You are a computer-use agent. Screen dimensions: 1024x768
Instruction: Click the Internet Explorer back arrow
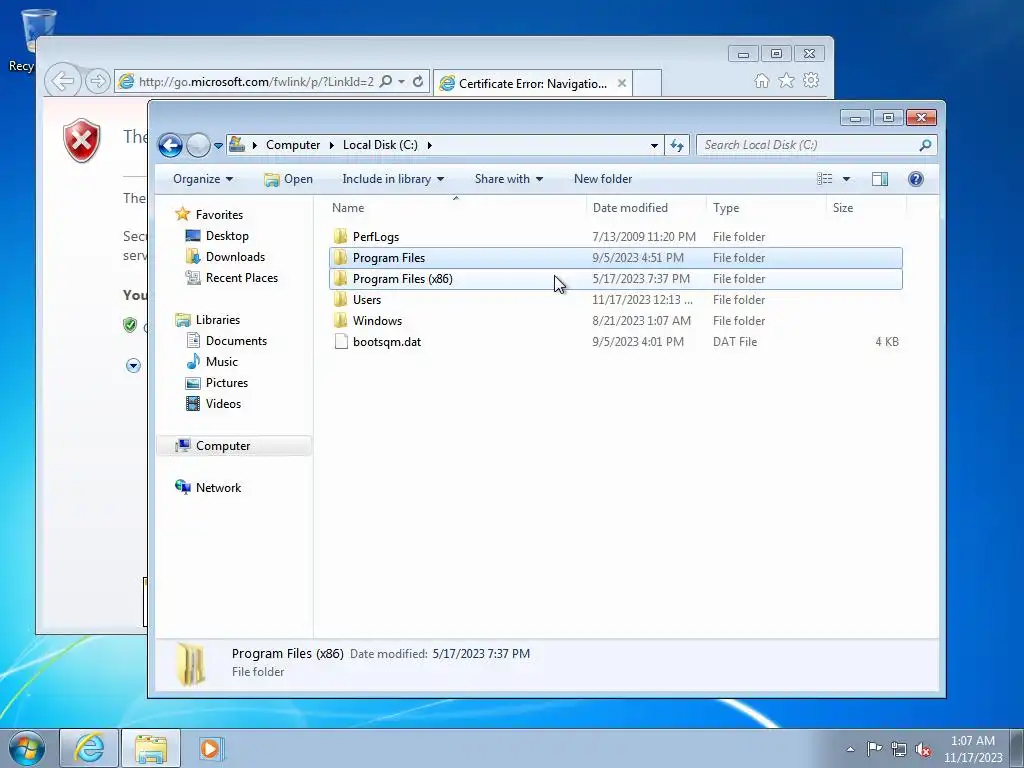click(63, 82)
